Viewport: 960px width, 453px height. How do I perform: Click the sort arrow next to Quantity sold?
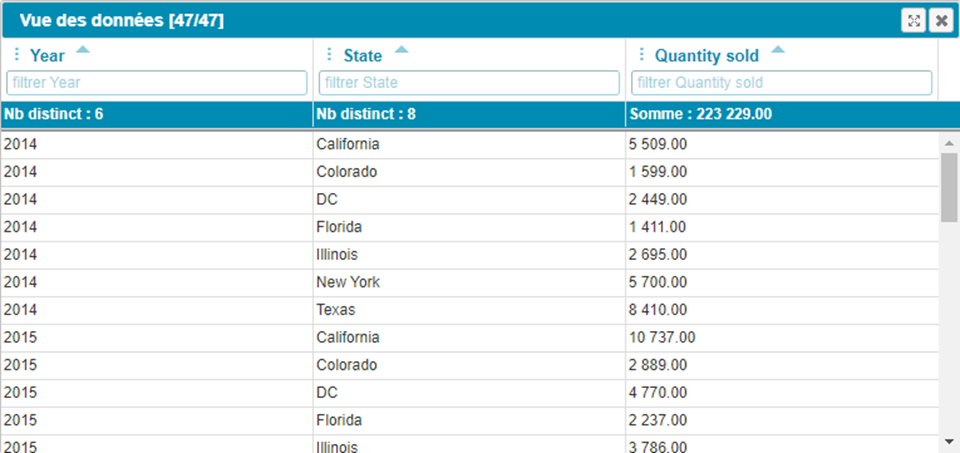point(778,49)
